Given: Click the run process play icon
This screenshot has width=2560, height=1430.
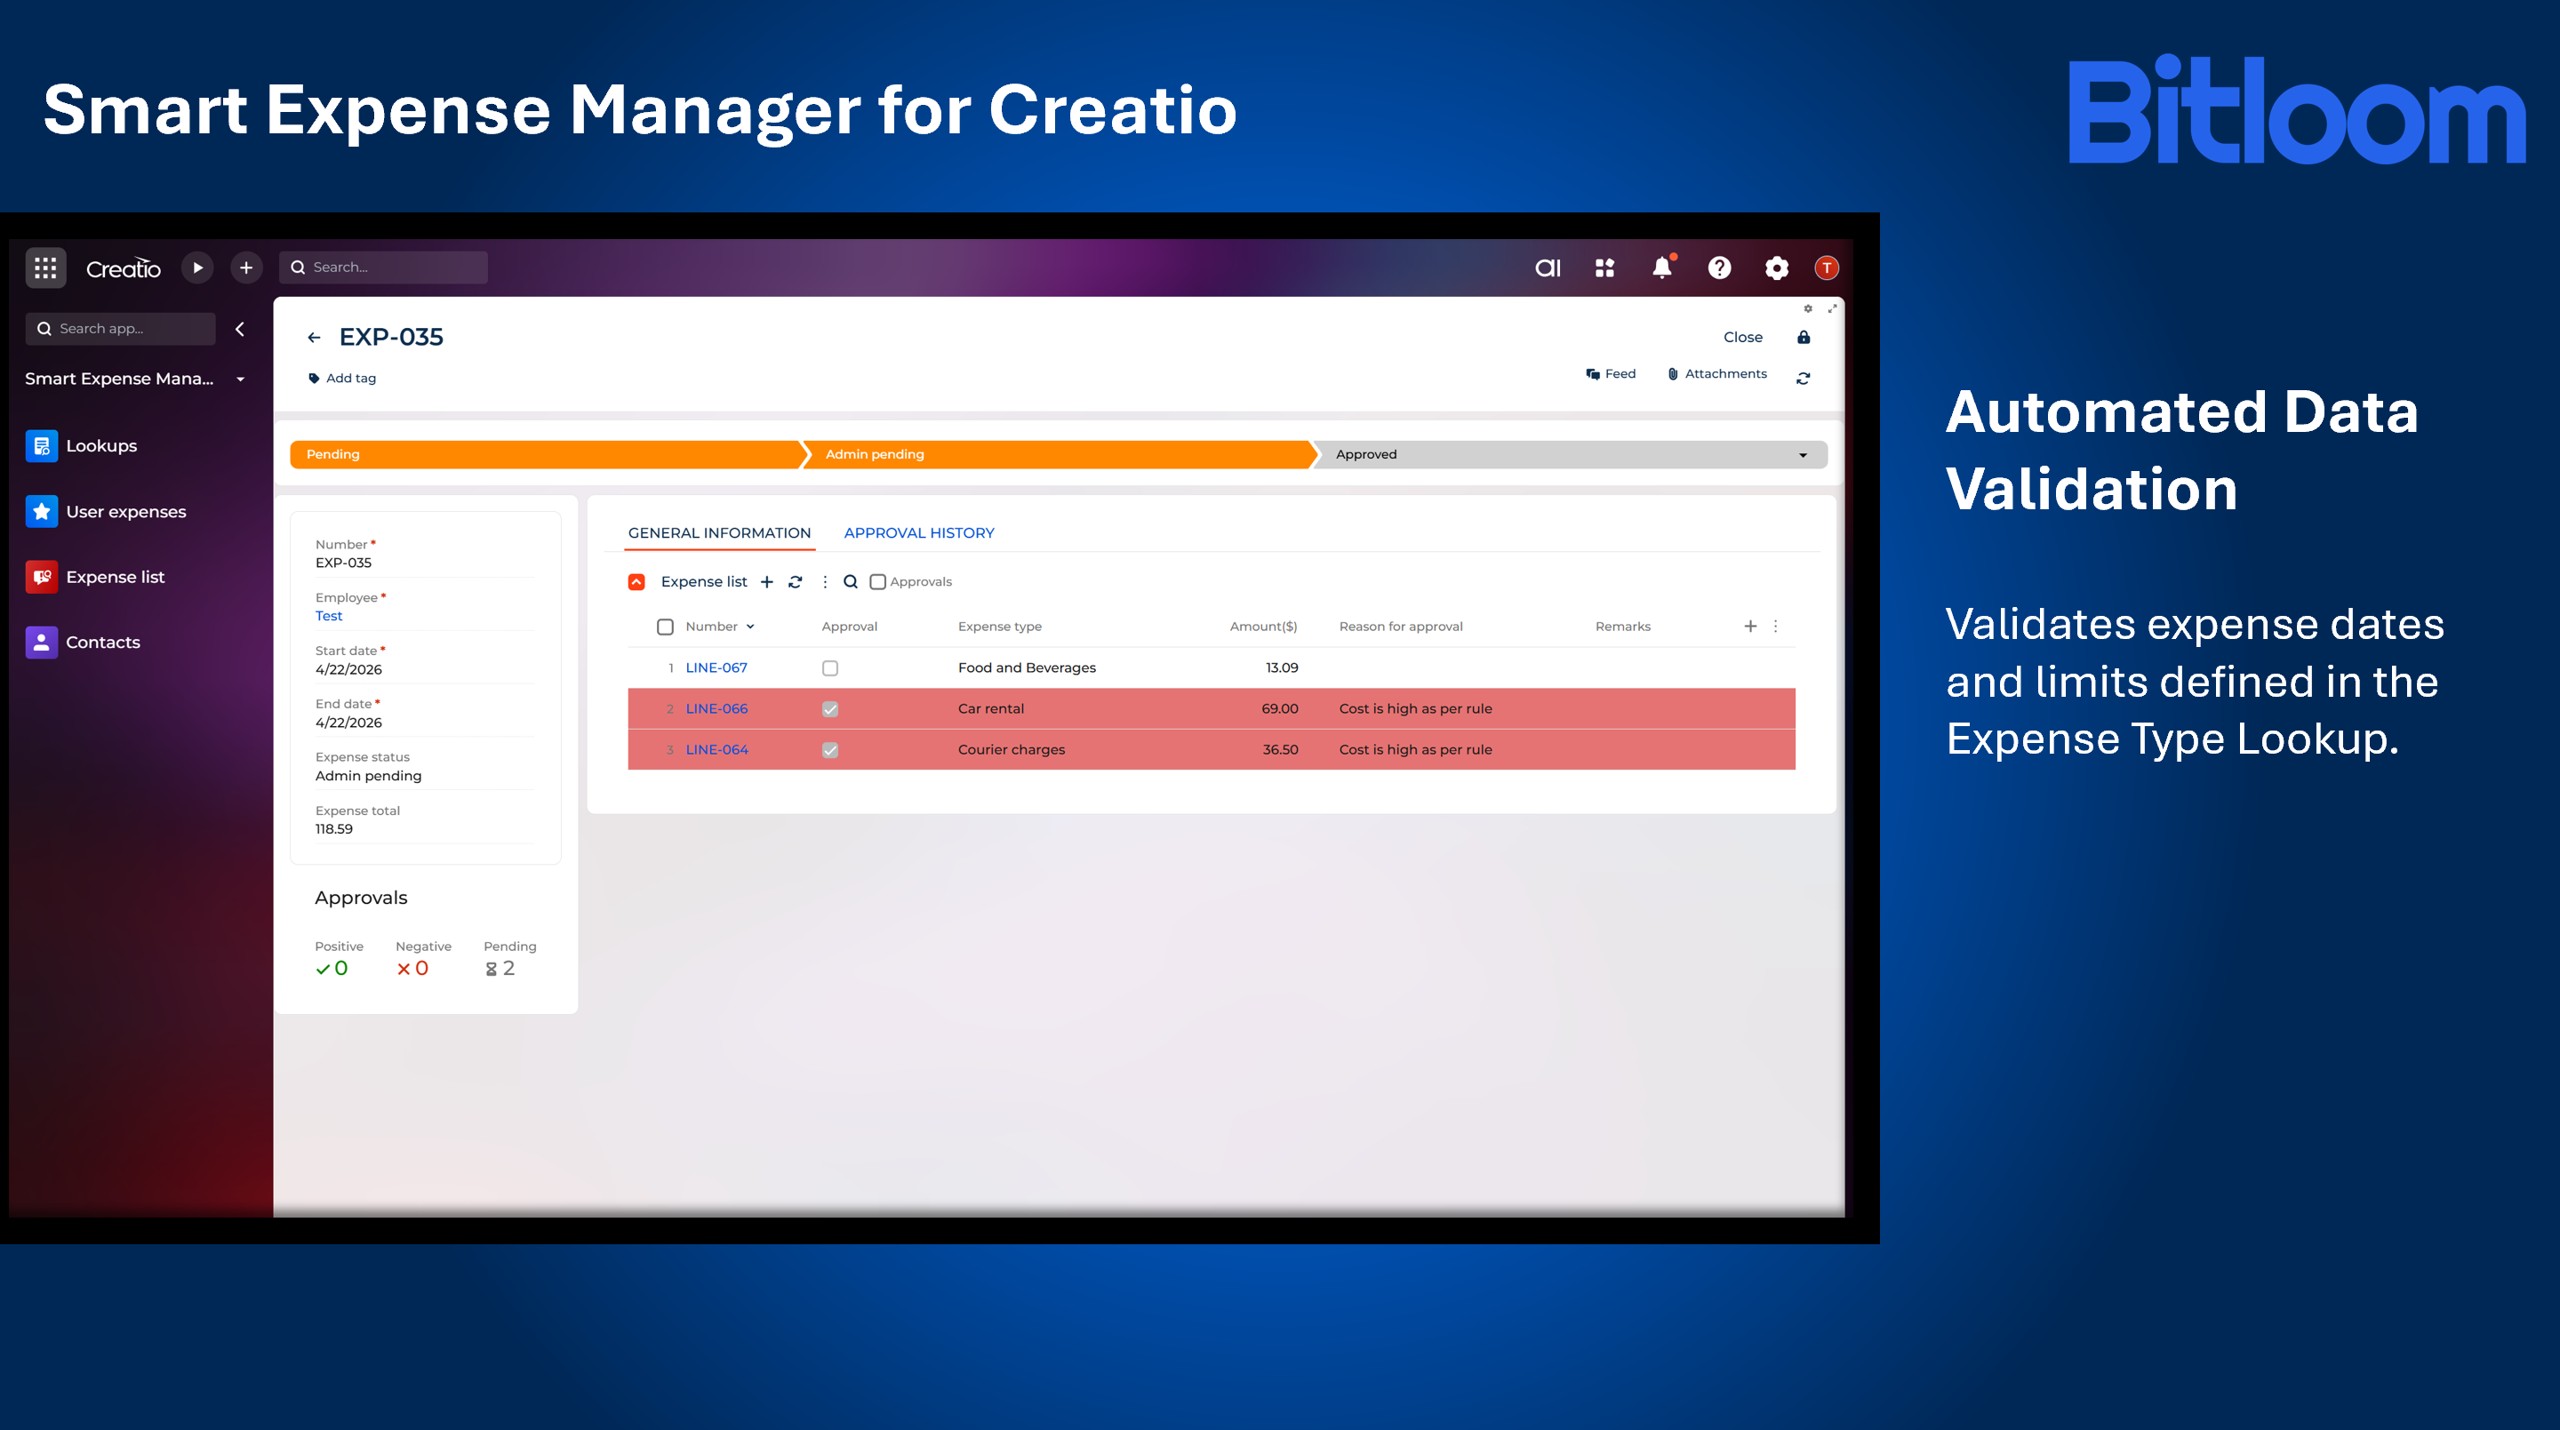Looking at the screenshot, I should [197, 268].
